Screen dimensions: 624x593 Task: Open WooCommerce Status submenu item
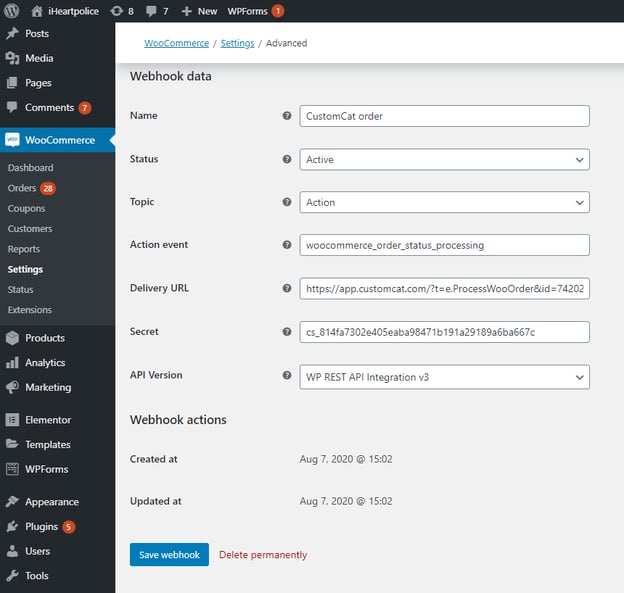(x=20, y=289)
